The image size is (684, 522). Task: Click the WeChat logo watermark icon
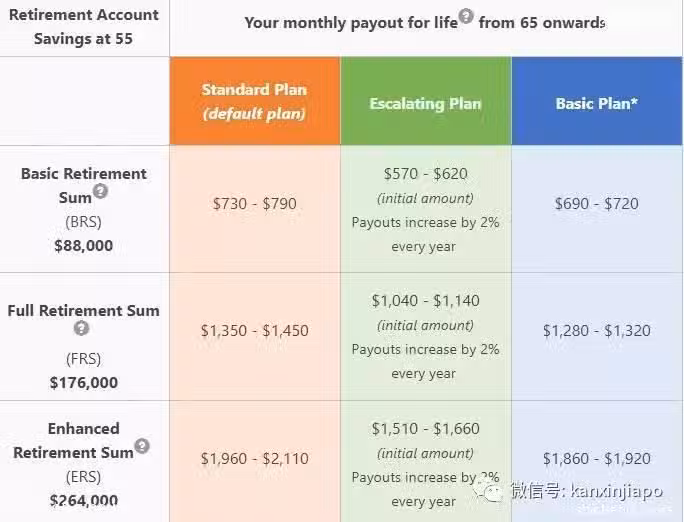[x=489, y=491]
